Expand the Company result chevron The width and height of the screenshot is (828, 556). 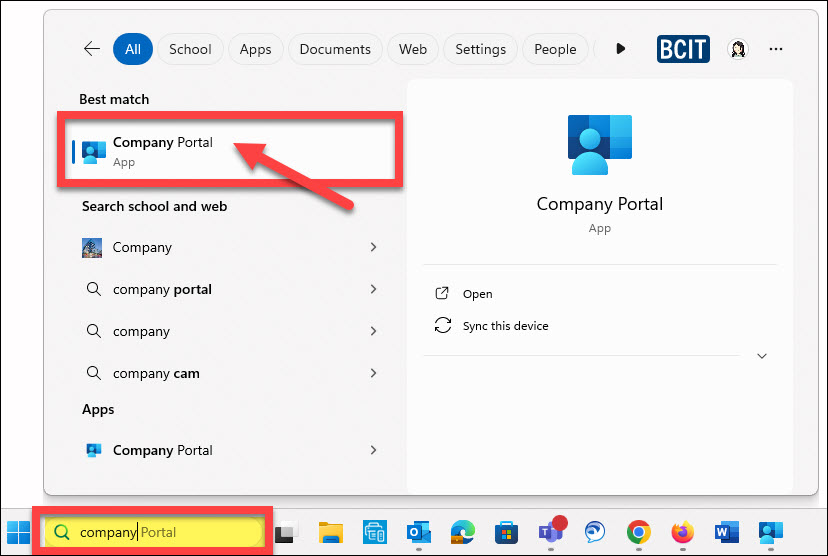coord(373,247)
